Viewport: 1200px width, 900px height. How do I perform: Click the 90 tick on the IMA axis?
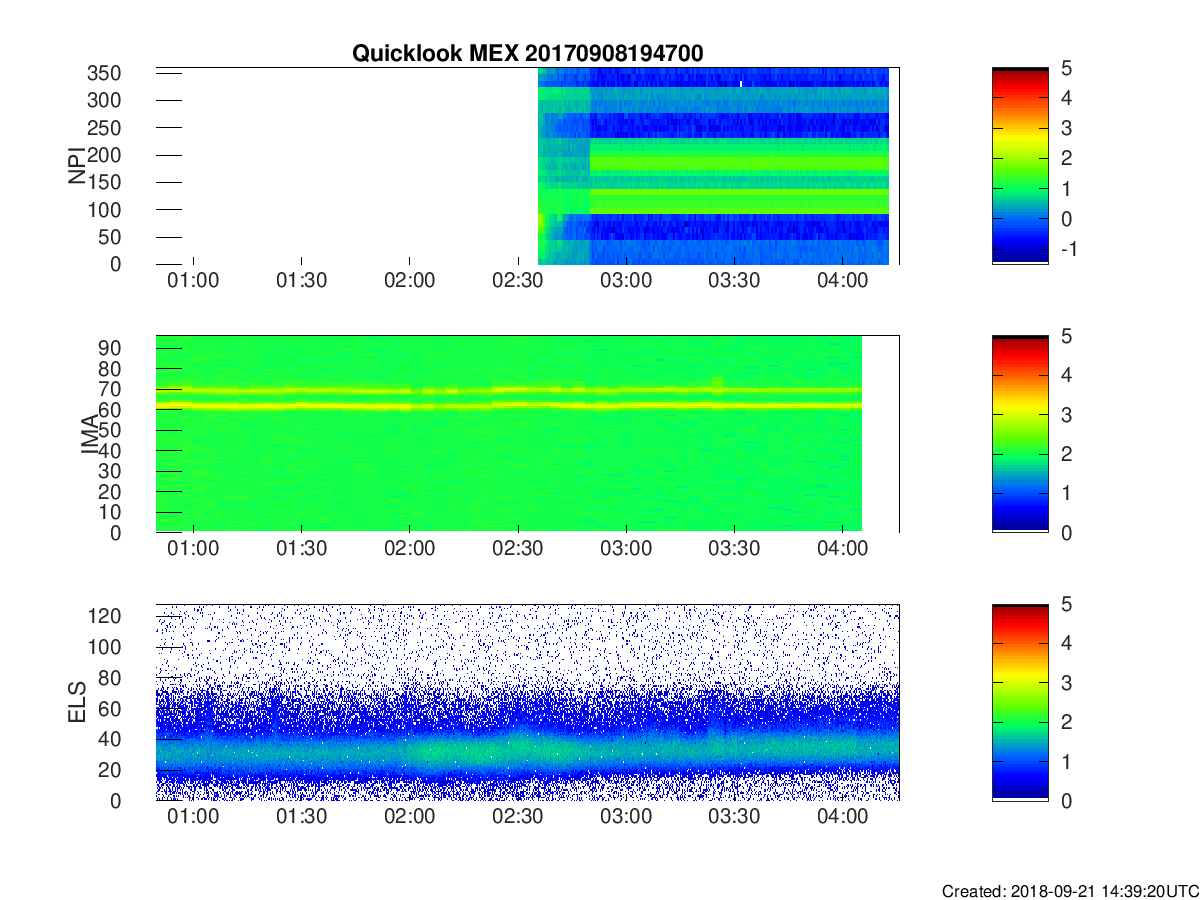coord(110,348)
